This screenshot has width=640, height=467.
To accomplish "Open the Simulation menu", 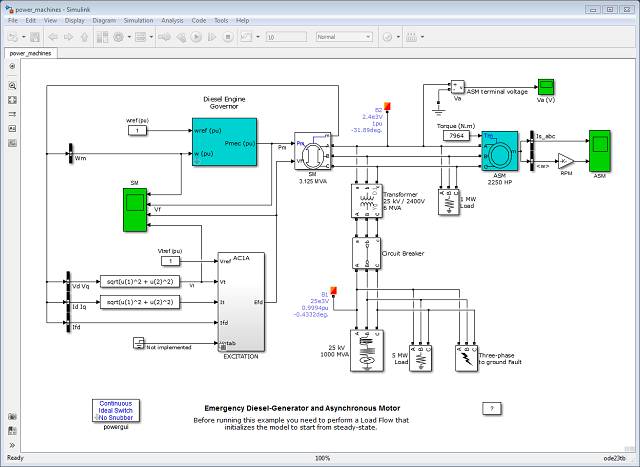I will 138,20.
